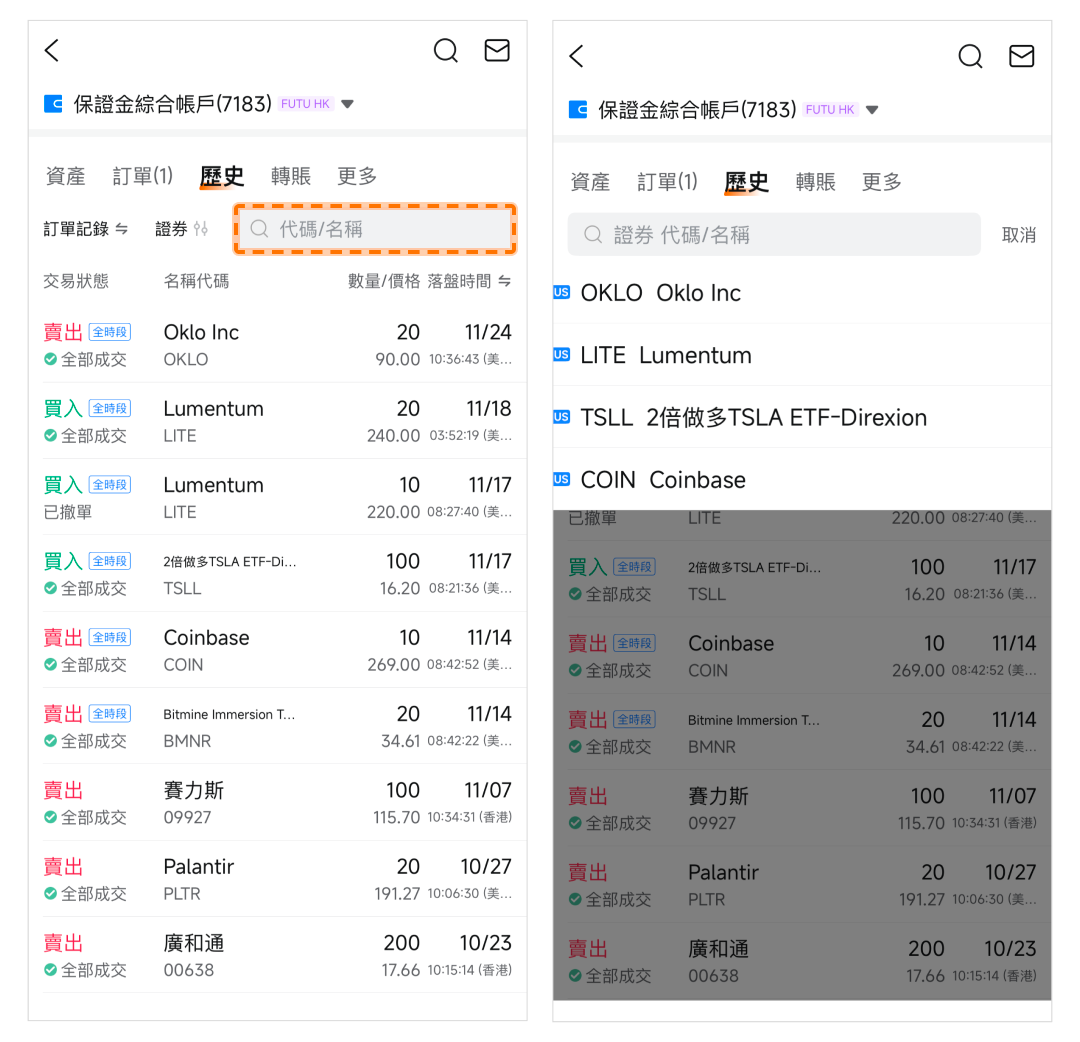
Task: Click the highlighted 代碼/名稱 search field
Action: pyautogui.click(x=376, y=229)
